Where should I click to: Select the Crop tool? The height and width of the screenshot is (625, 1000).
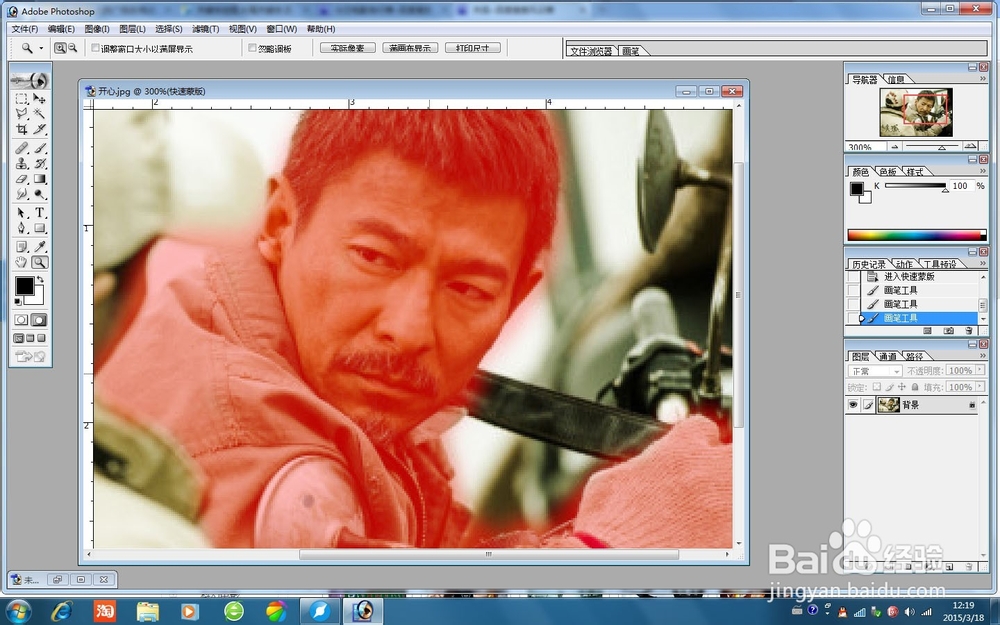click(x=22, y=129)
